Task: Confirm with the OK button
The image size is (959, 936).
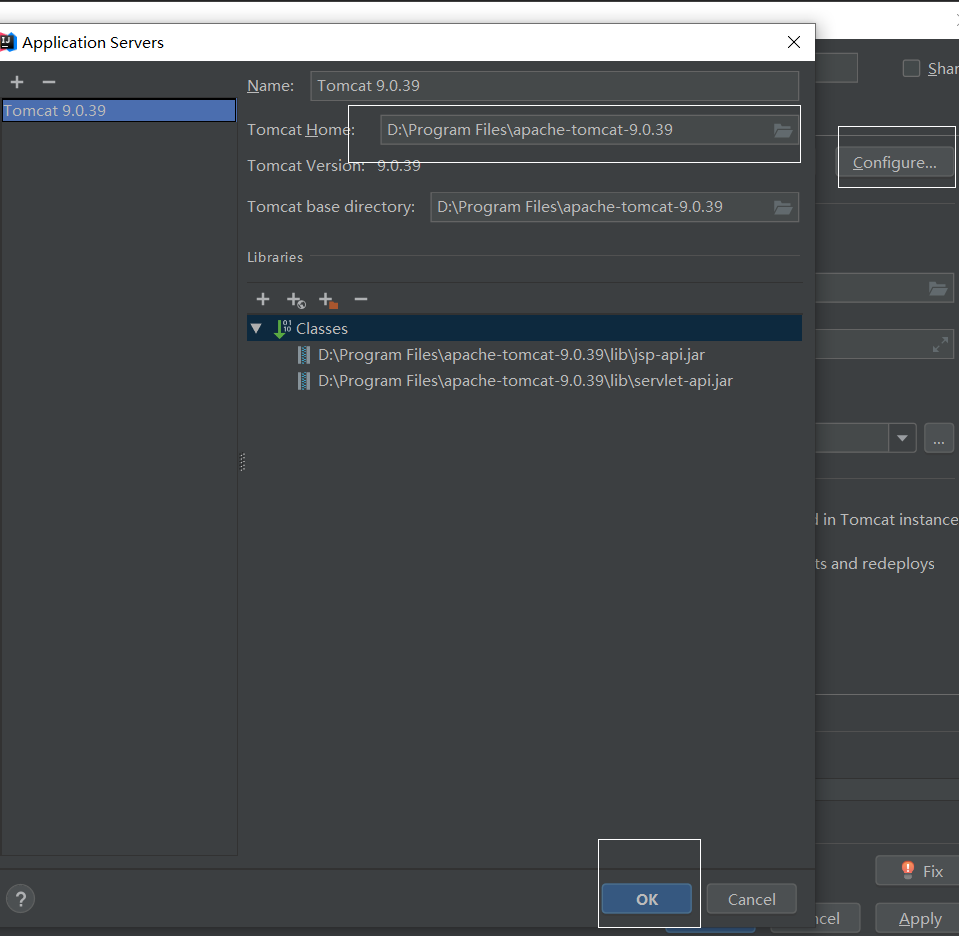Action: [647, 899]
